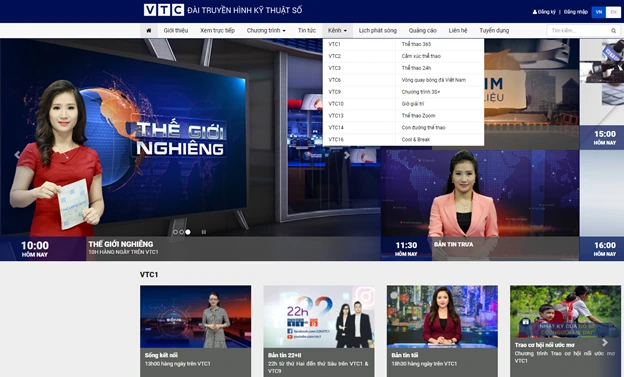This screenshot has height=377, width=624.
Task: Expand the Chương trình dropdown
Action: (266, 31)
